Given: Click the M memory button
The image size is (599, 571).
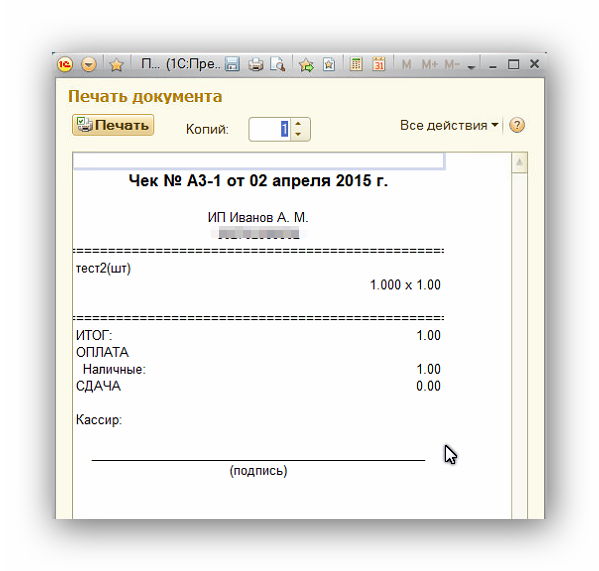Looking at the screenshot, I should (x=406, y=65).
